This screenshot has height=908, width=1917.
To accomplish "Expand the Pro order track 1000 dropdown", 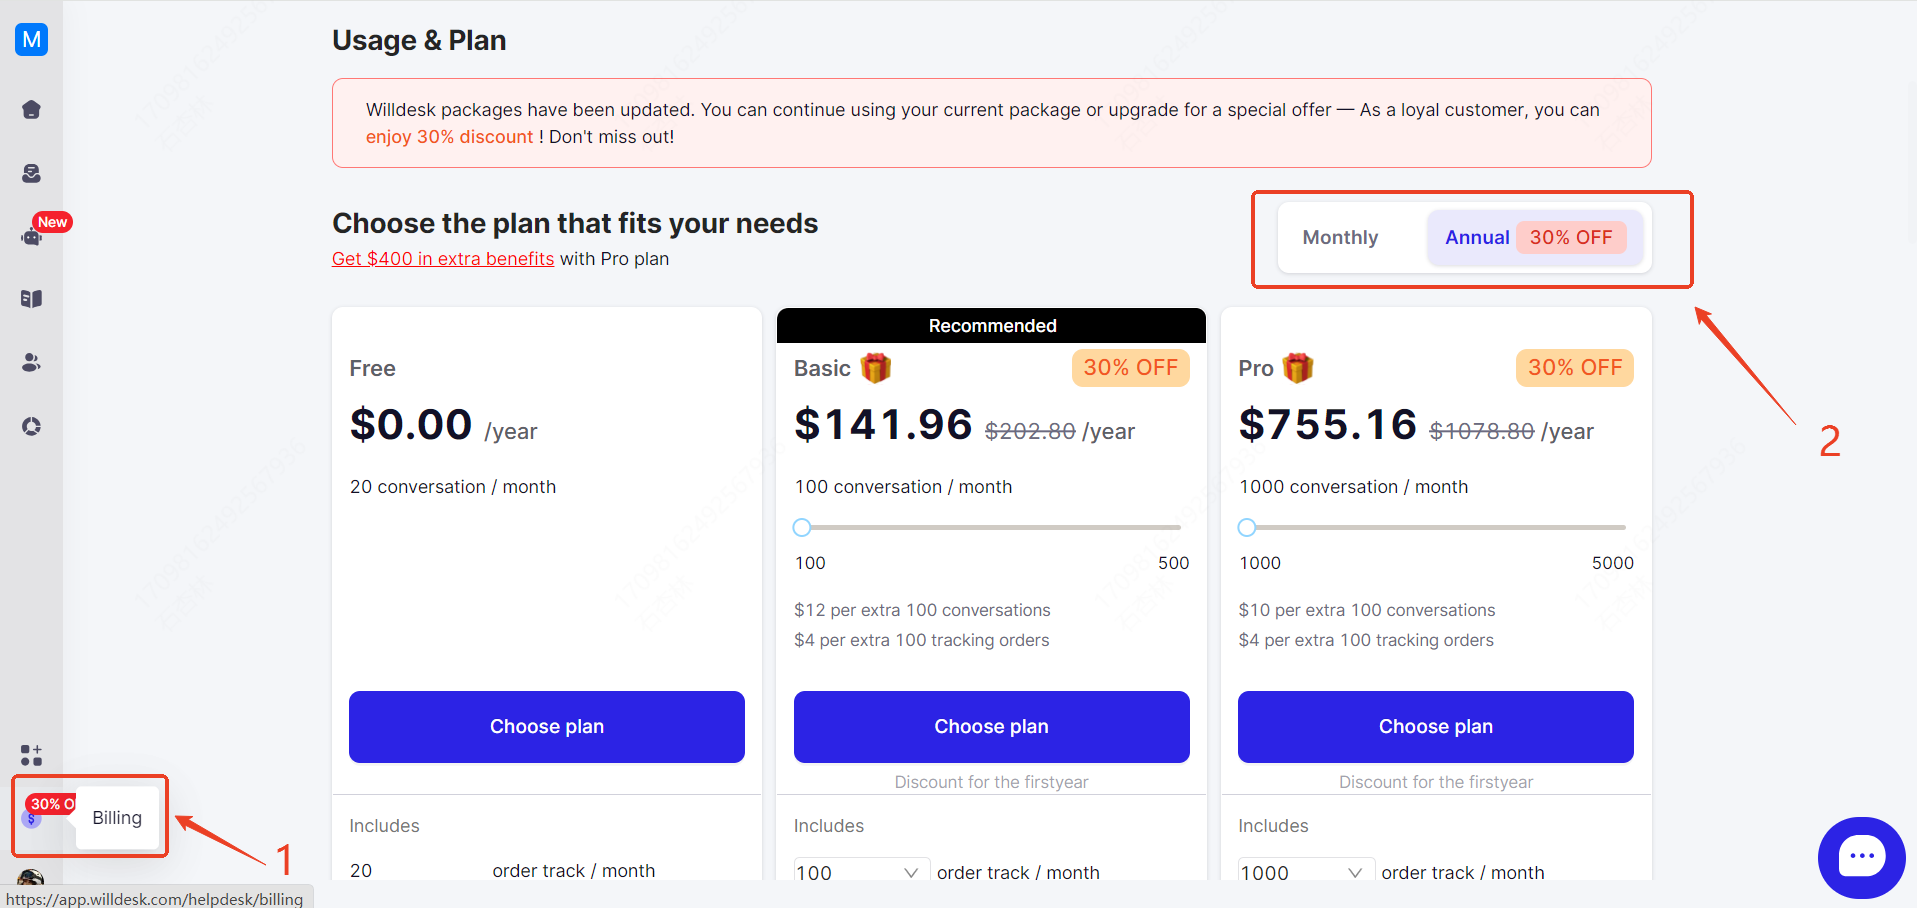I will click(1306, 872).
